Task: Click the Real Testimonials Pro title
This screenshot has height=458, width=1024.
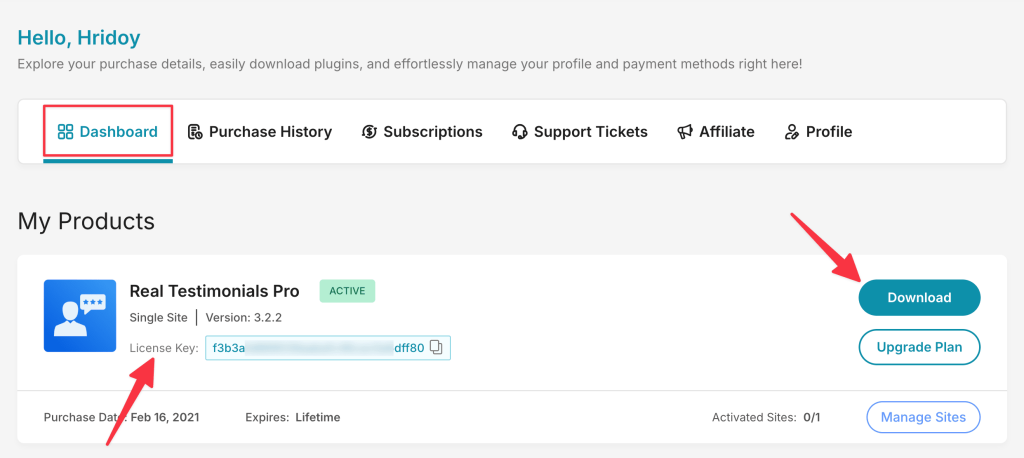Action: tap(214, 291)
